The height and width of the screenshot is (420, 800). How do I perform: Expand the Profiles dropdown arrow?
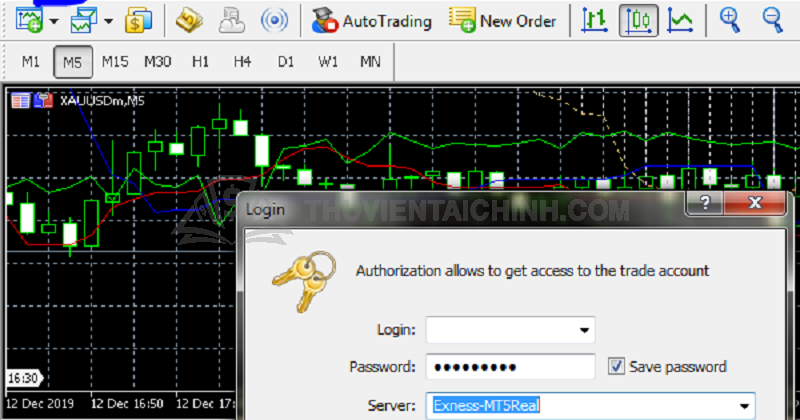[x=108, y=21]
